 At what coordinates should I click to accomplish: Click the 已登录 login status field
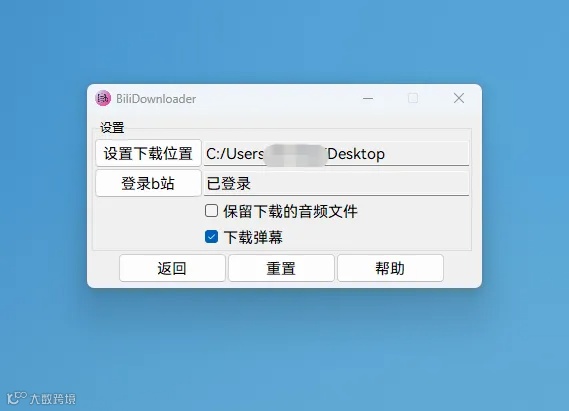click(x=336, y=183)
